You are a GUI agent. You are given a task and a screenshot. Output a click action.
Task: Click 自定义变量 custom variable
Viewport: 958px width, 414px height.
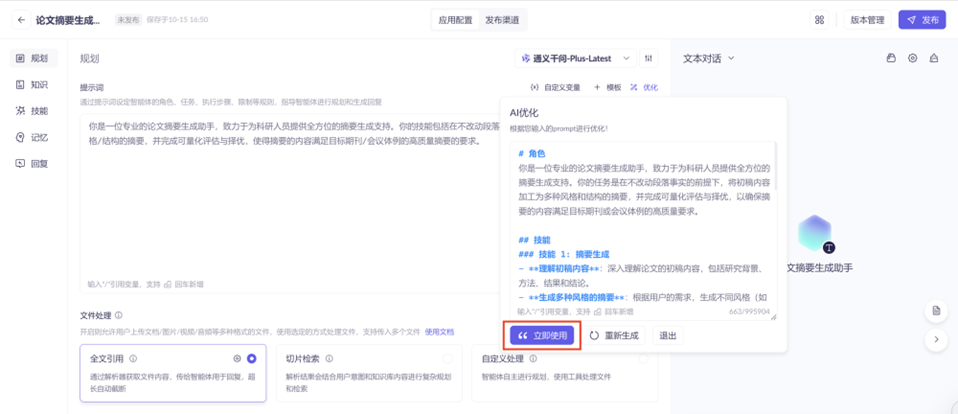point(555,87)
